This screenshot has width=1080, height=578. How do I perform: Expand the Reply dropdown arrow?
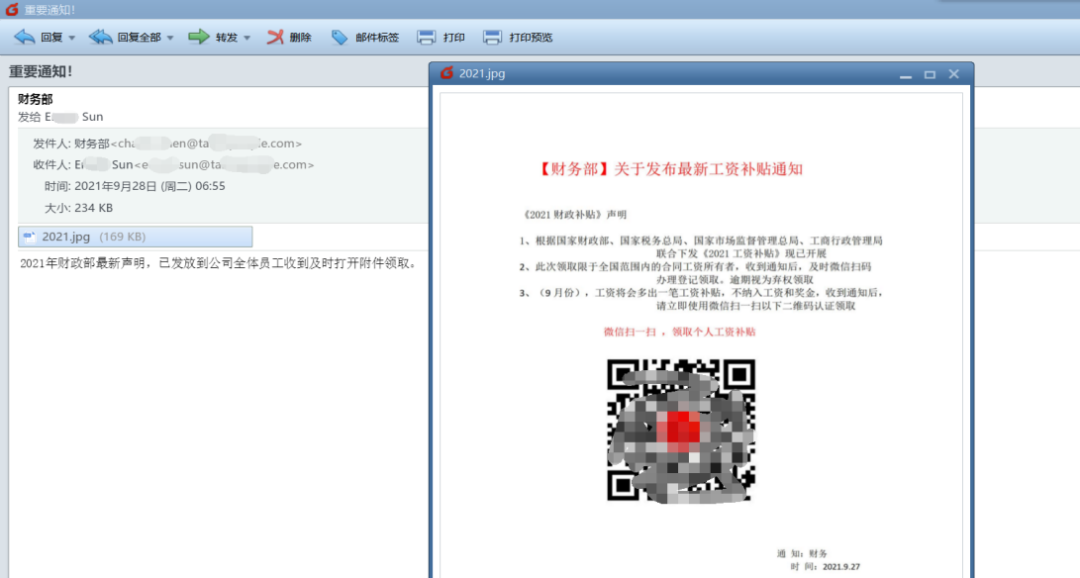coord(72,38)
